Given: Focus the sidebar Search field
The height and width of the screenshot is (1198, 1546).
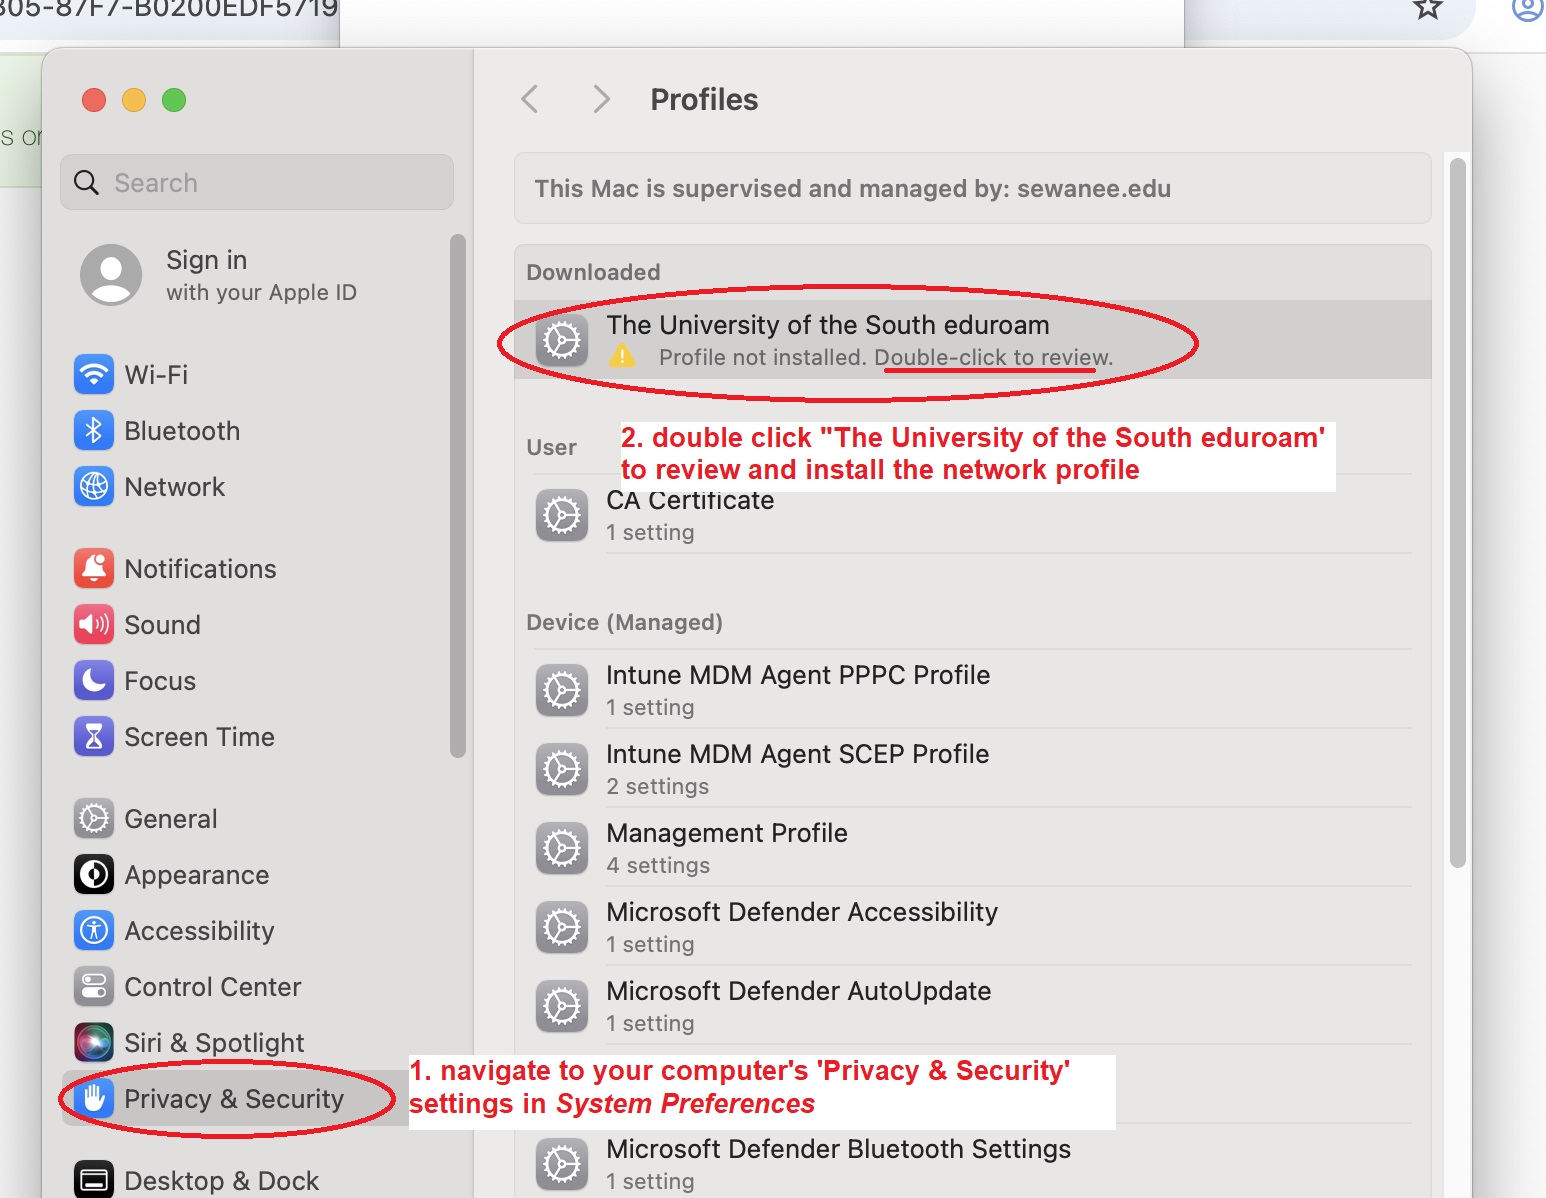Looking at the screenshot, I should click(257, 182).
